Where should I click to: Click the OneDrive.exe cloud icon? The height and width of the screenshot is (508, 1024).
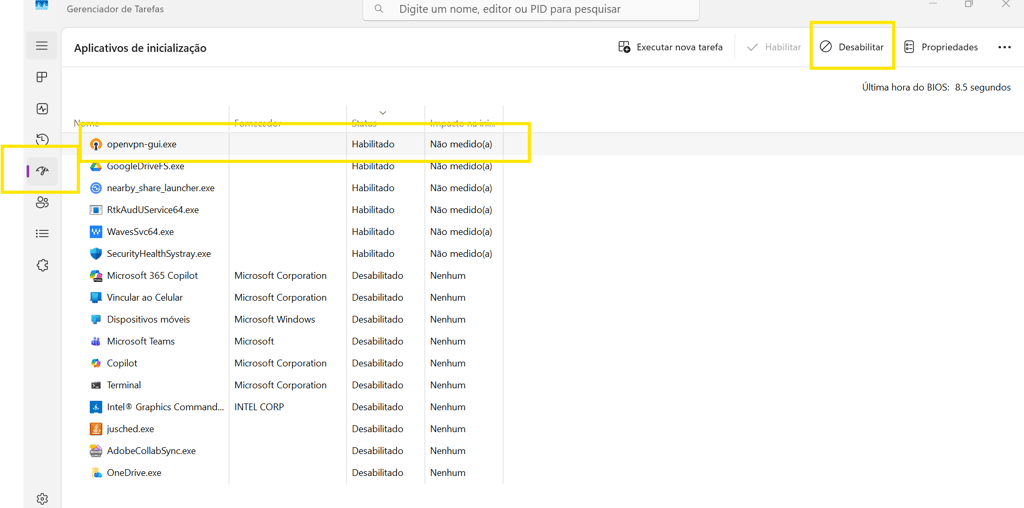[95, 473]
